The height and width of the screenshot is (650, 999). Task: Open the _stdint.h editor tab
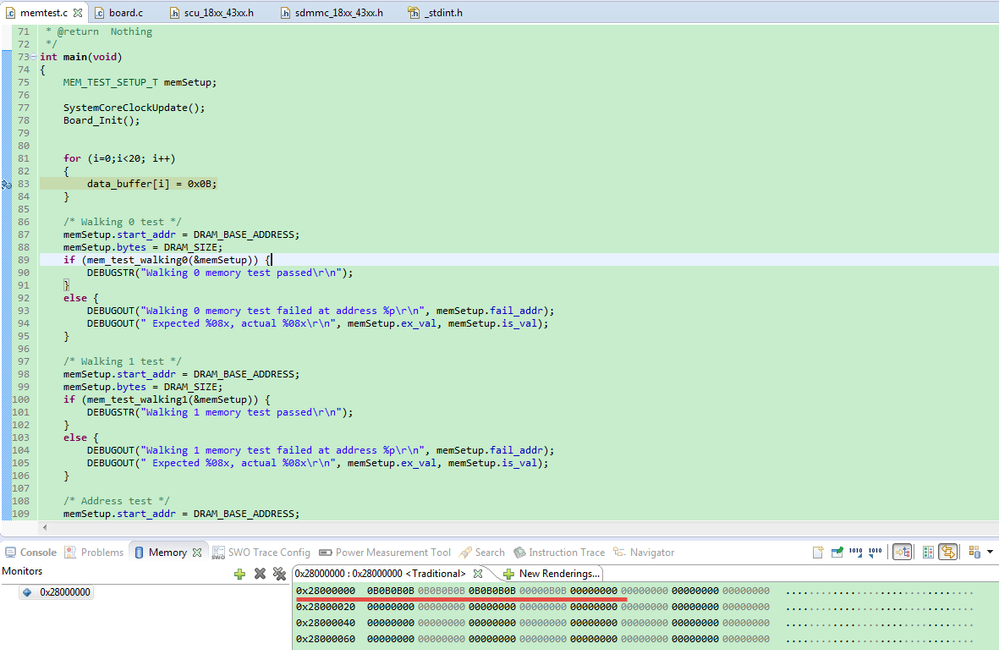click(x=436, y=13)
